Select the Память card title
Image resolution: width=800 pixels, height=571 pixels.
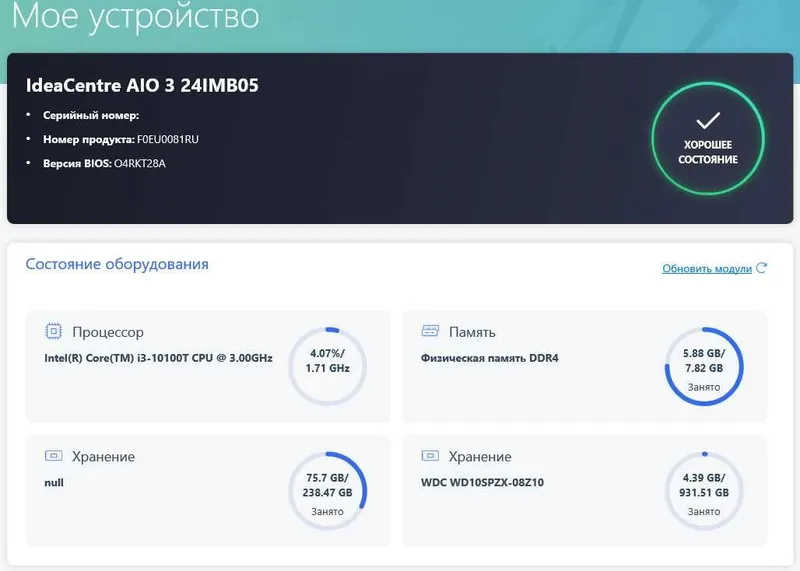point(472,332)
